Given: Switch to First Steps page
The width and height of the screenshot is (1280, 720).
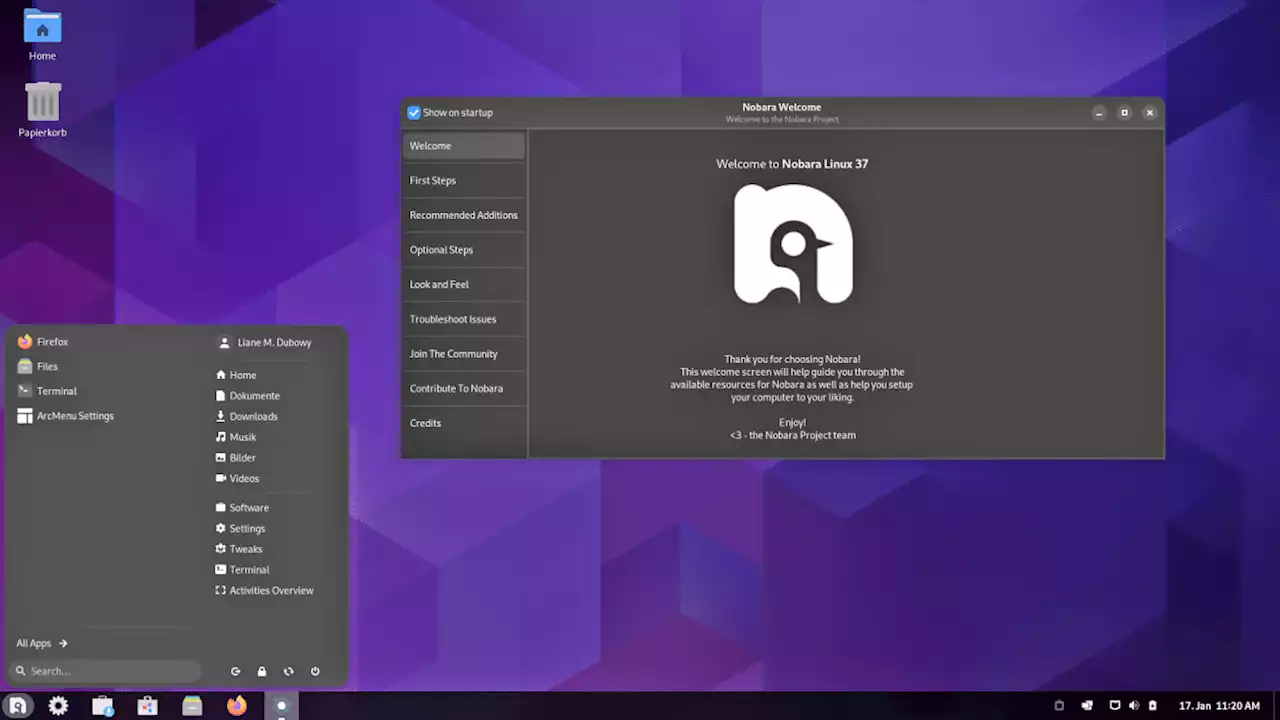Looking at the screenshot, I should click(x=464, y=181).
